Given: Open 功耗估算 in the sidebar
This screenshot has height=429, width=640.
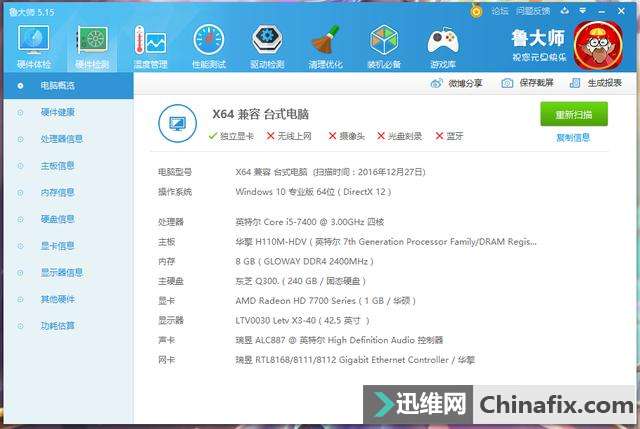Looking at the screenshot, I should tap(57, 326).
